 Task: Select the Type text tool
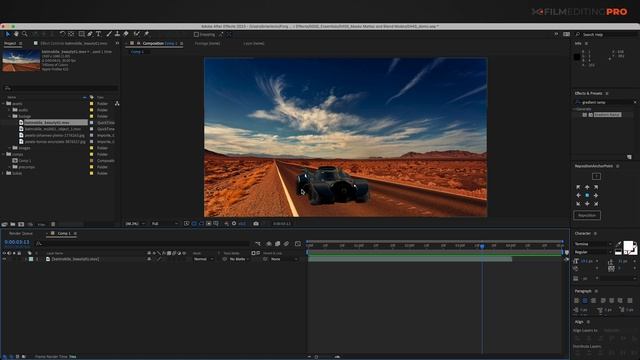point(98,34)
